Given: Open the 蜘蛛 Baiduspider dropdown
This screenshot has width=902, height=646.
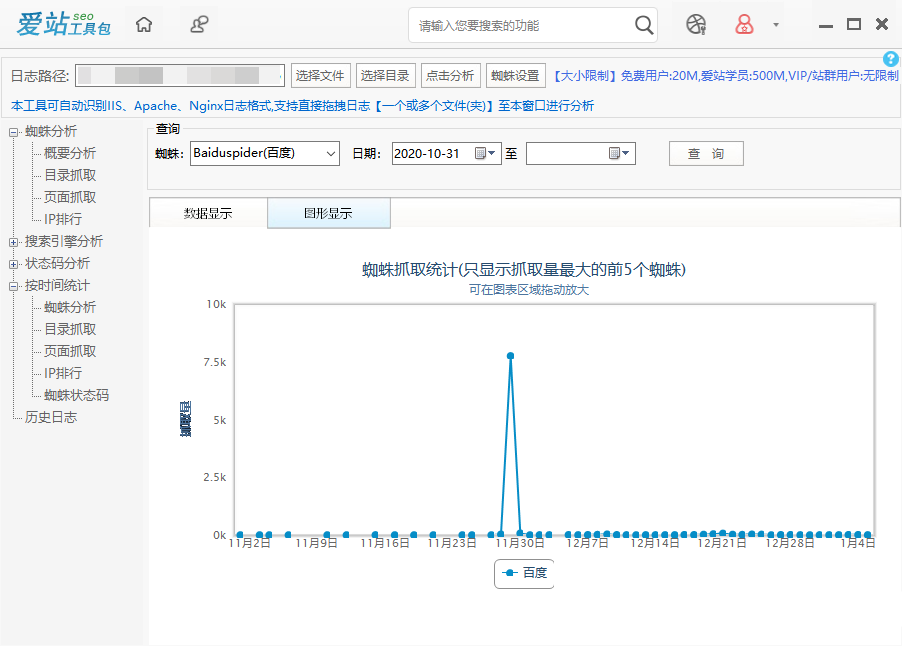Looking at the screenshot, I should [x=331, y=153].
